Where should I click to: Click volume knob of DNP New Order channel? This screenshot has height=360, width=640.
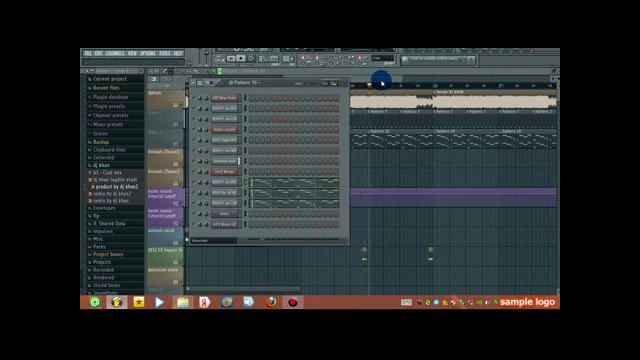206,98
